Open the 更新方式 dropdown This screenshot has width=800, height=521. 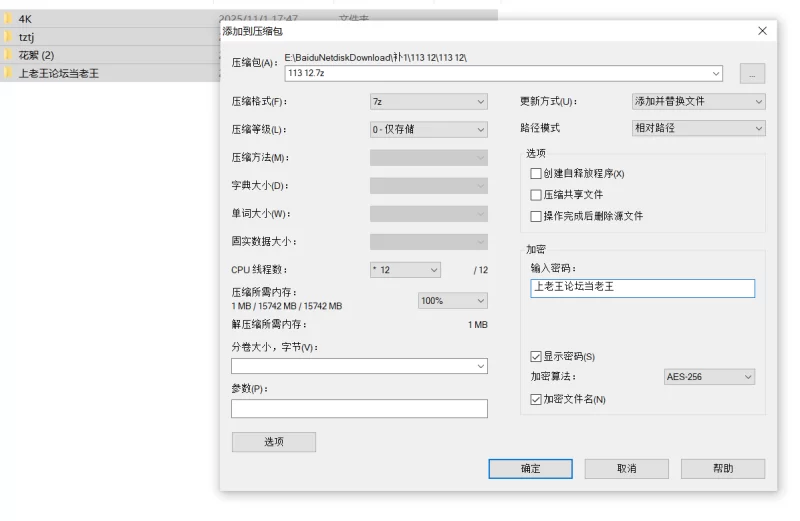(x=698, y=101)
